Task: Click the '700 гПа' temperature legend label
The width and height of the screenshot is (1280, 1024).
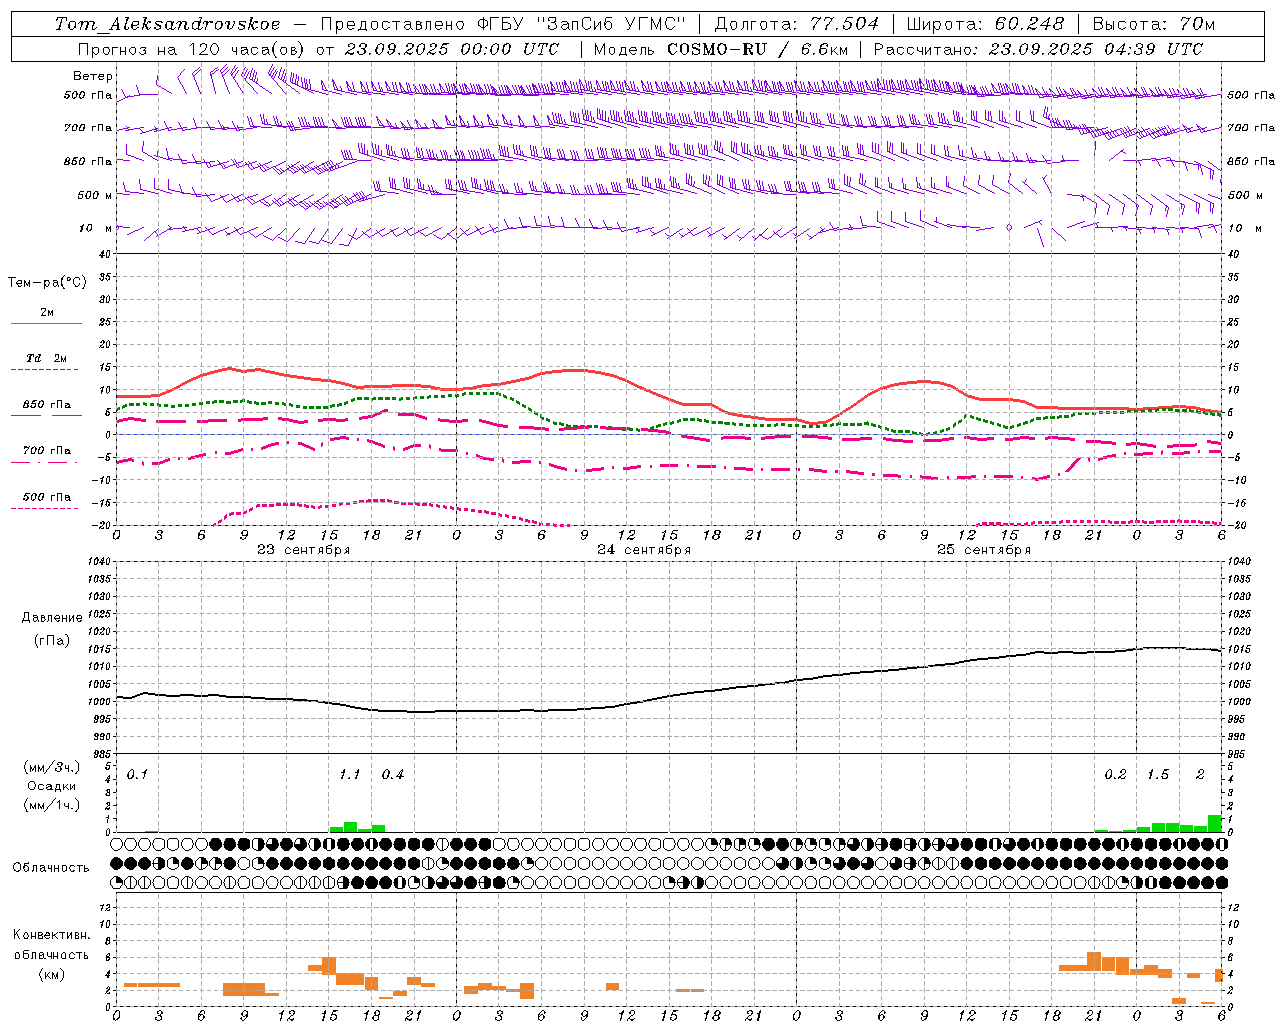Action: (x=47, y=450)
